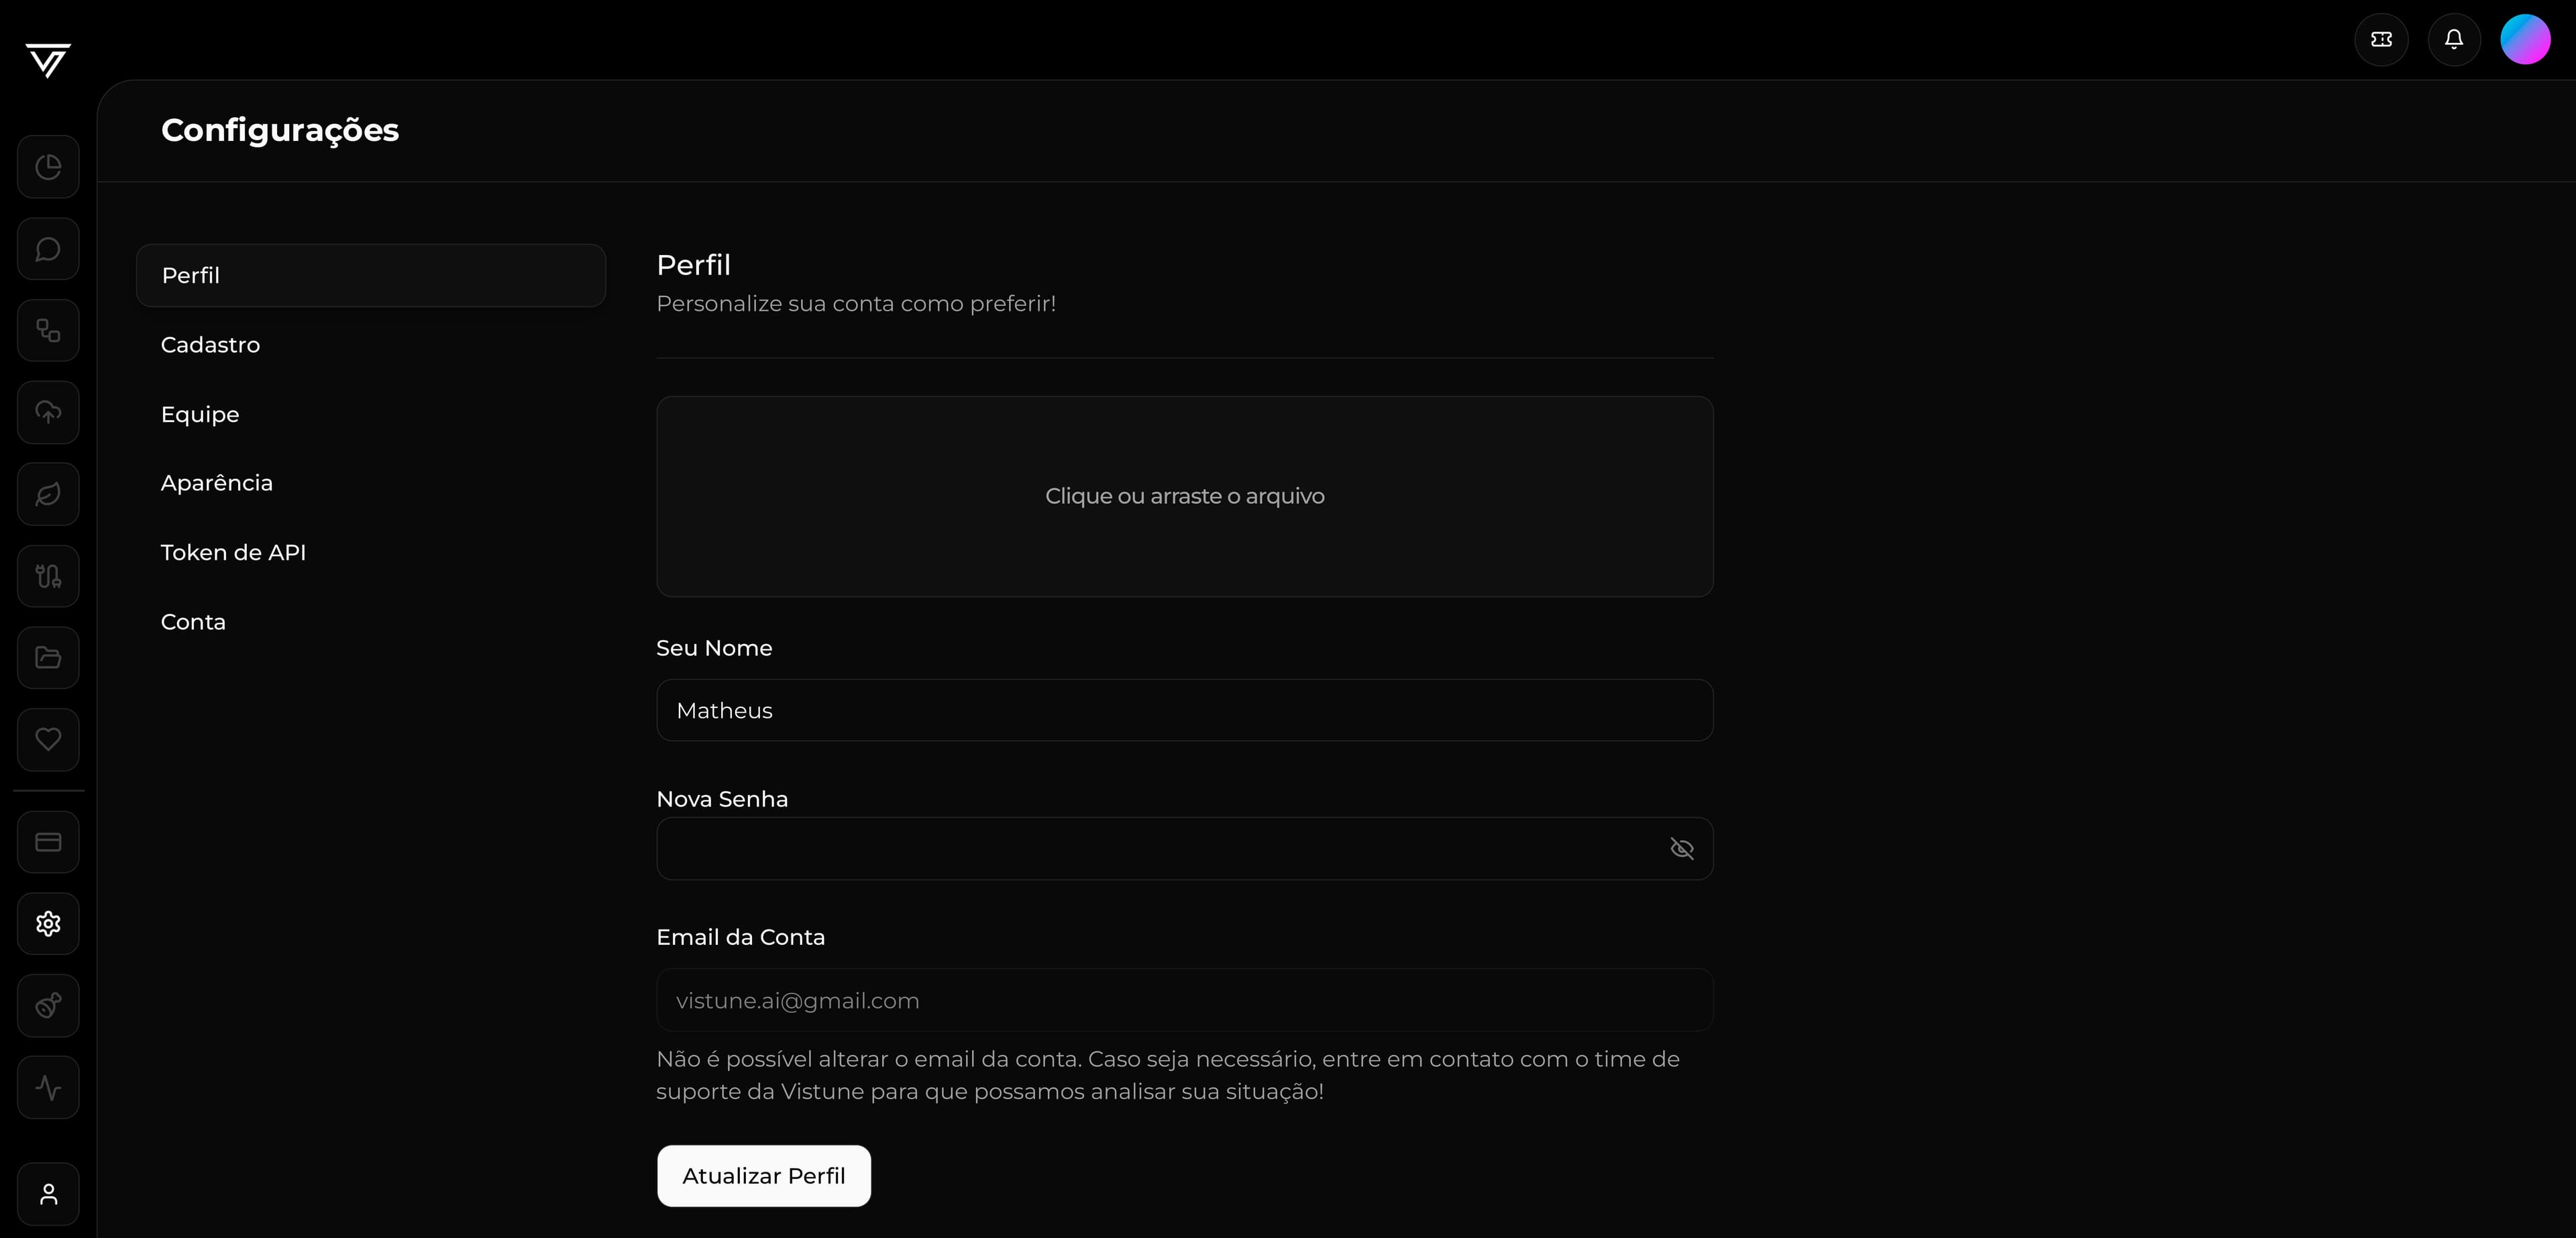
Task: Select the Perfil settings tab
Action: (371, 275)
